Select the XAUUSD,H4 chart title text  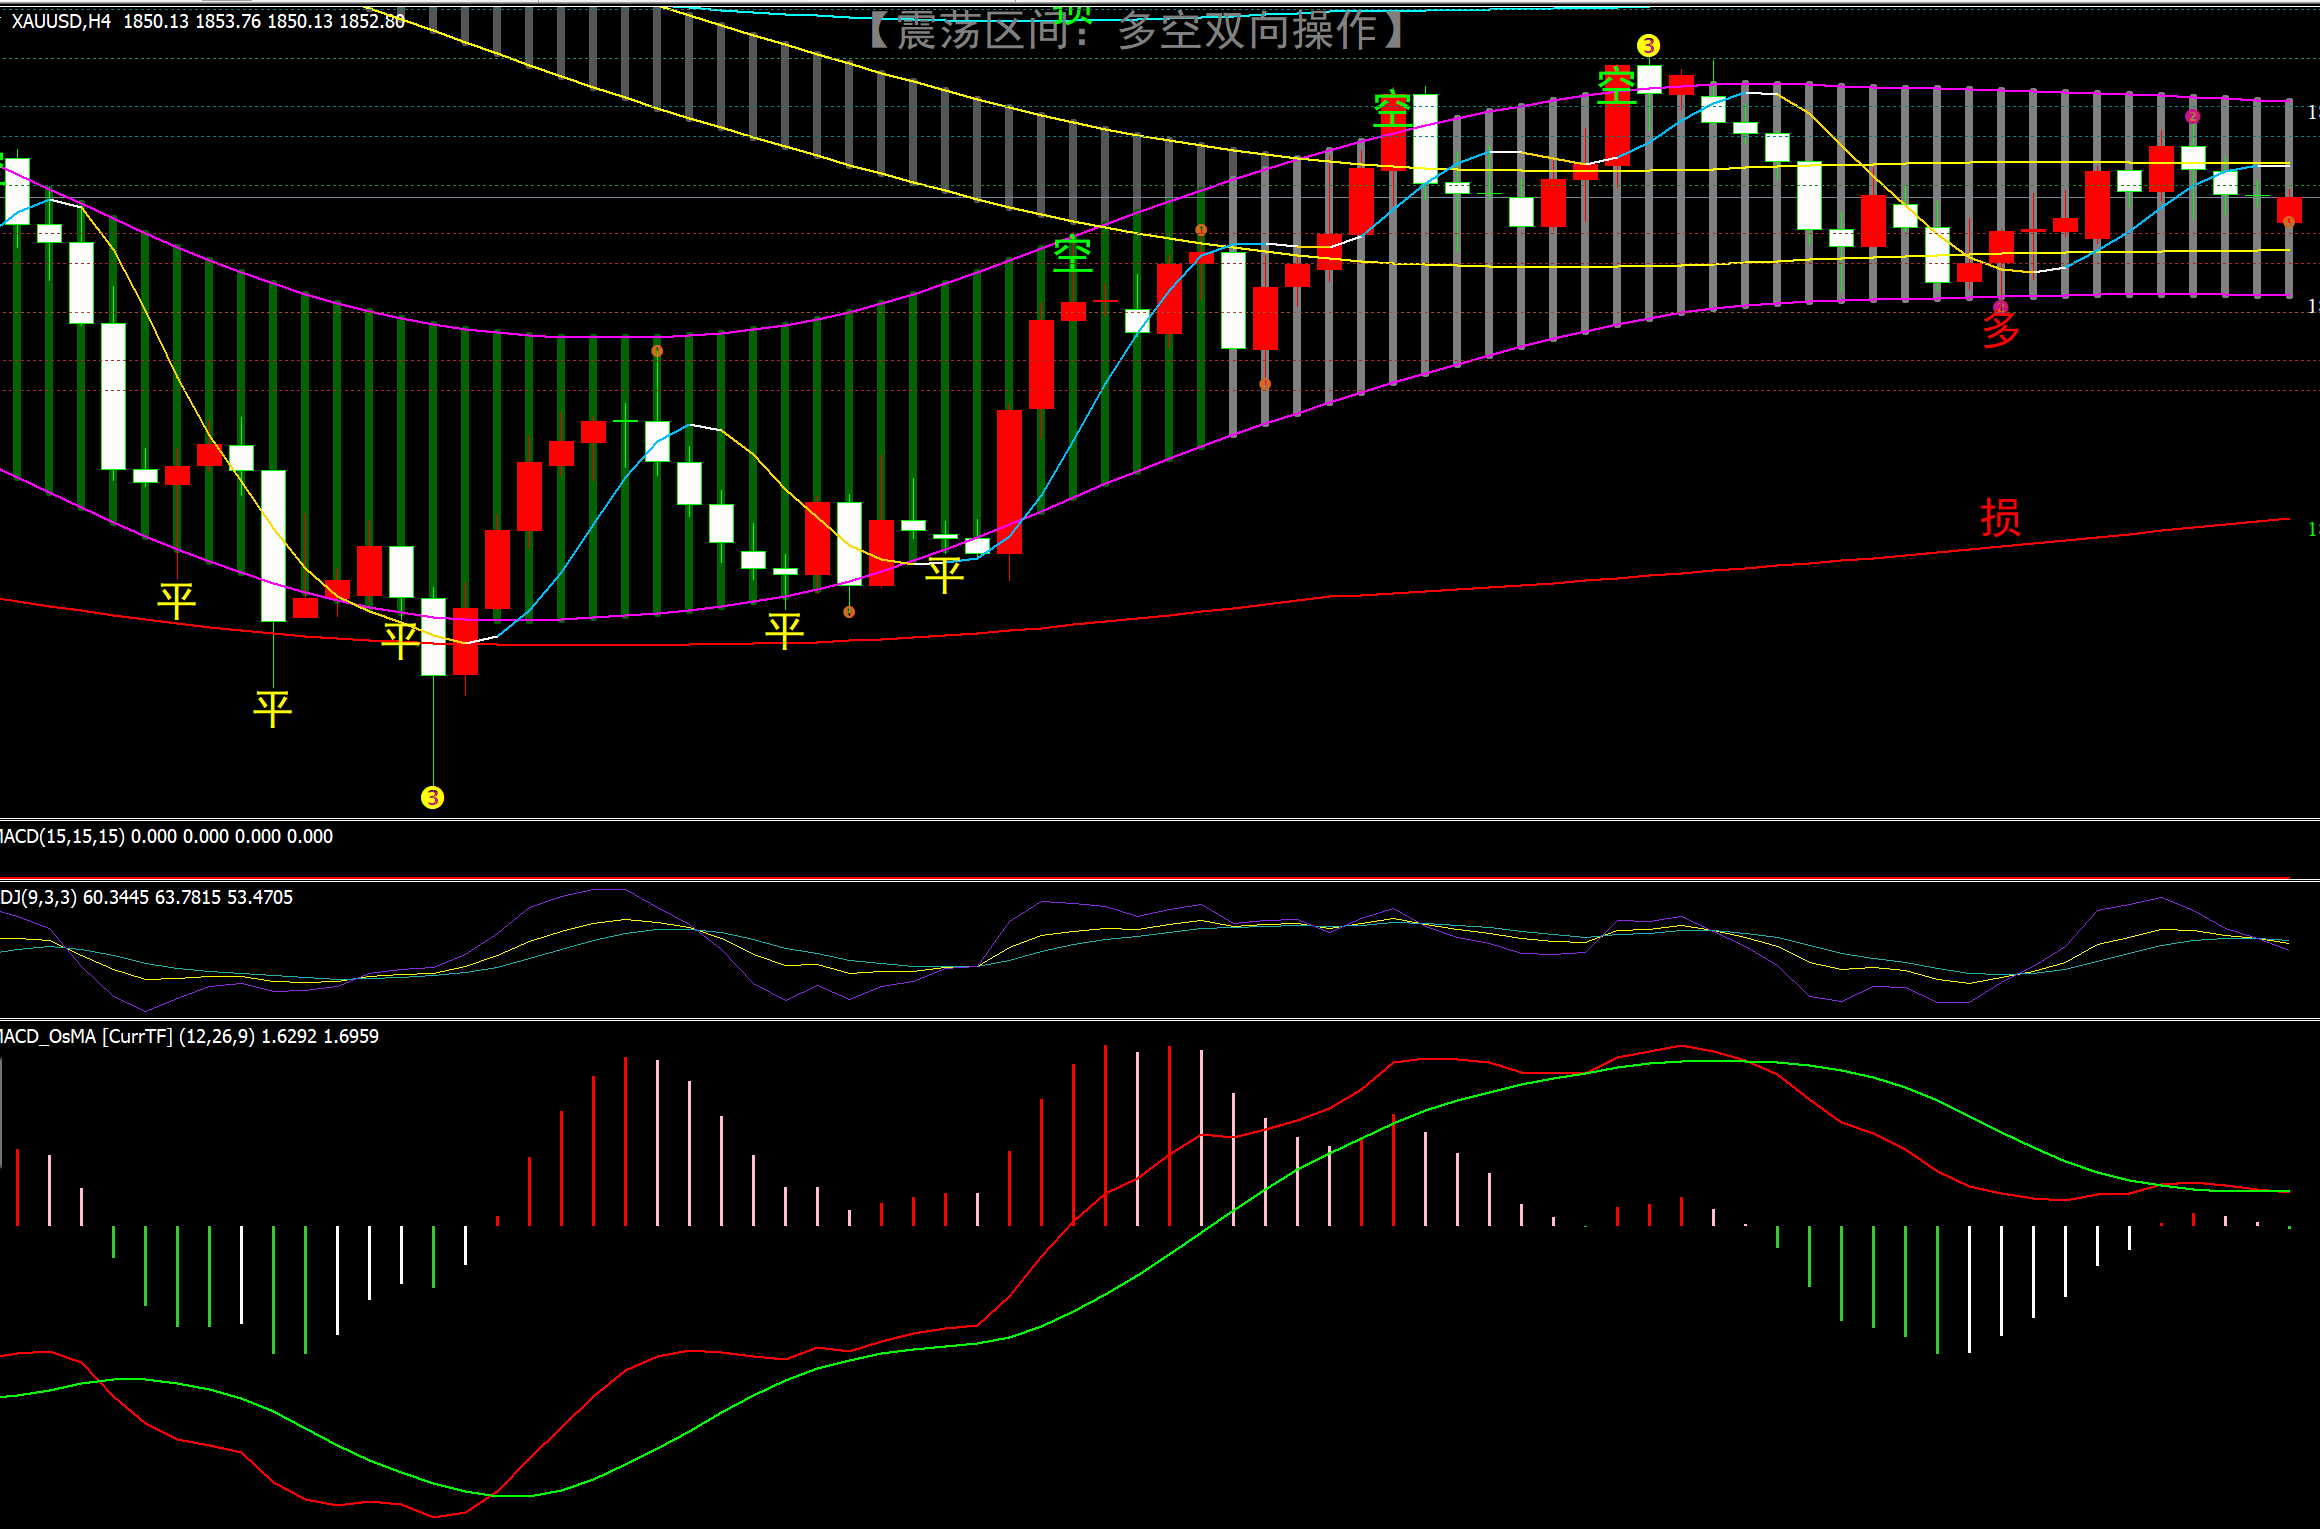[x=60, y=21]
